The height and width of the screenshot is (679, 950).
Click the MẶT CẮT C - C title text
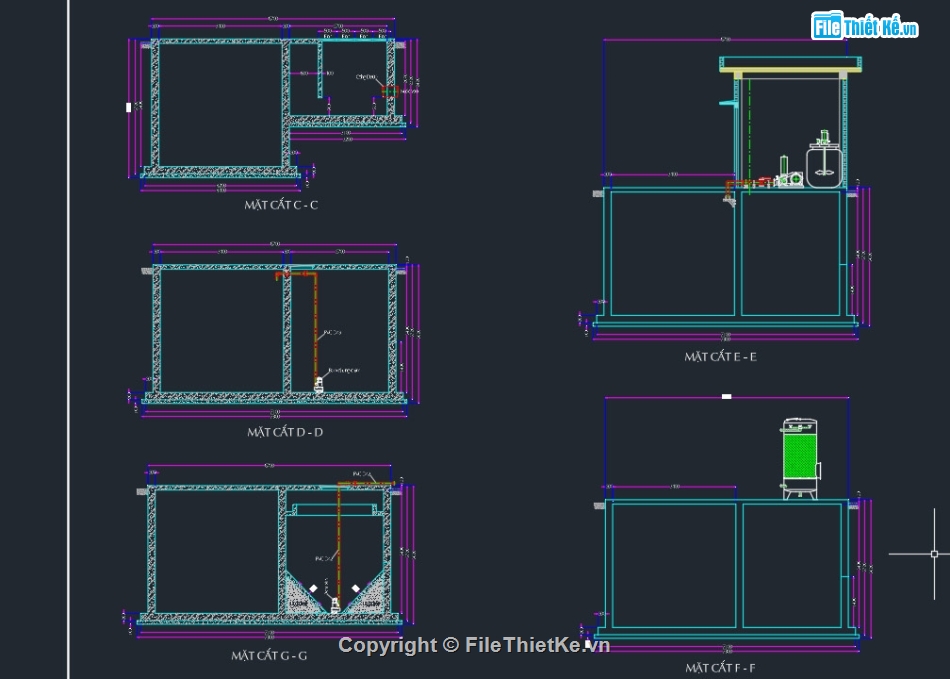click(x=281, y=205)
